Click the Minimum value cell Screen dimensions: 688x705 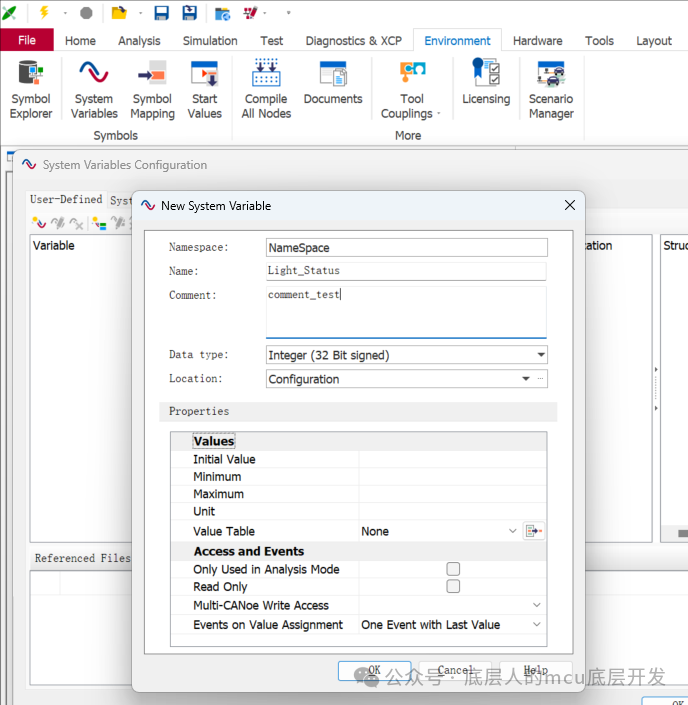coord(453,477)
